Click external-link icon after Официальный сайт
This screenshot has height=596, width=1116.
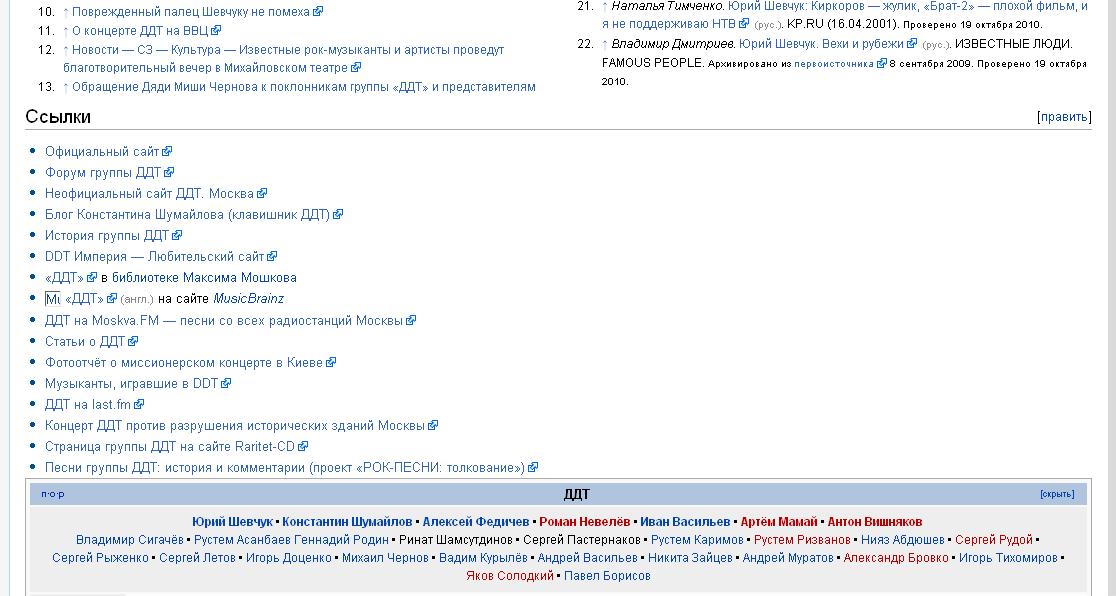(167, 152)
